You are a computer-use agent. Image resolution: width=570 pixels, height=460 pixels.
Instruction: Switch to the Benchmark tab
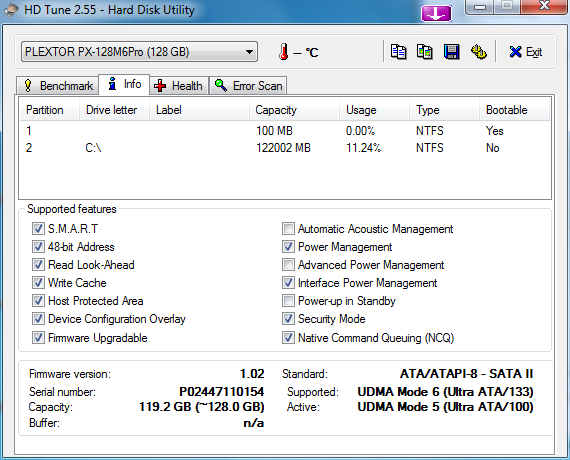(x=58, y=86)
